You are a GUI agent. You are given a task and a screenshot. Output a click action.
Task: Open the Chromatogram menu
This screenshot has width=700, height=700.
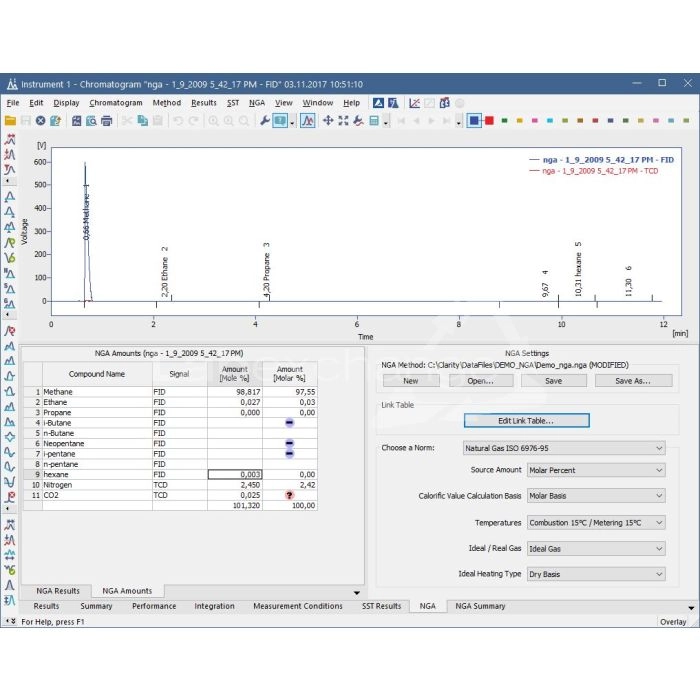click(115, 103)
